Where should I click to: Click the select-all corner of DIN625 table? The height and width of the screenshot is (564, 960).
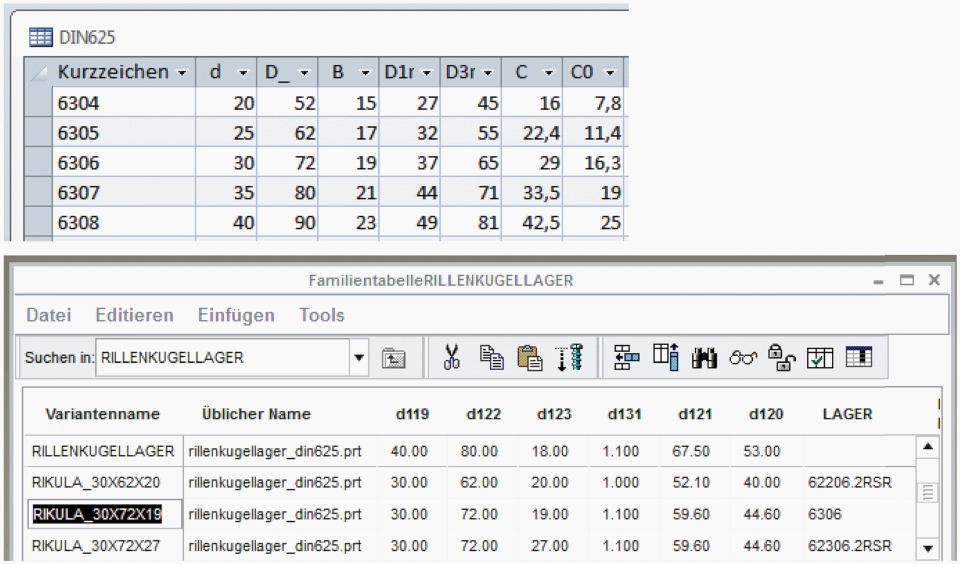tap(38, 73)
